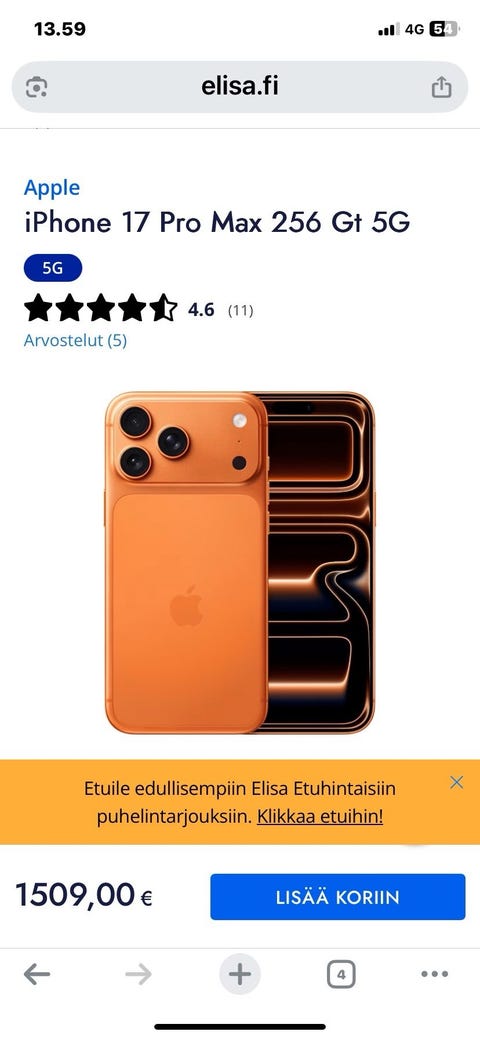Open a new tab with plus button
The image size is (480, 1039).
coord(240,974)
